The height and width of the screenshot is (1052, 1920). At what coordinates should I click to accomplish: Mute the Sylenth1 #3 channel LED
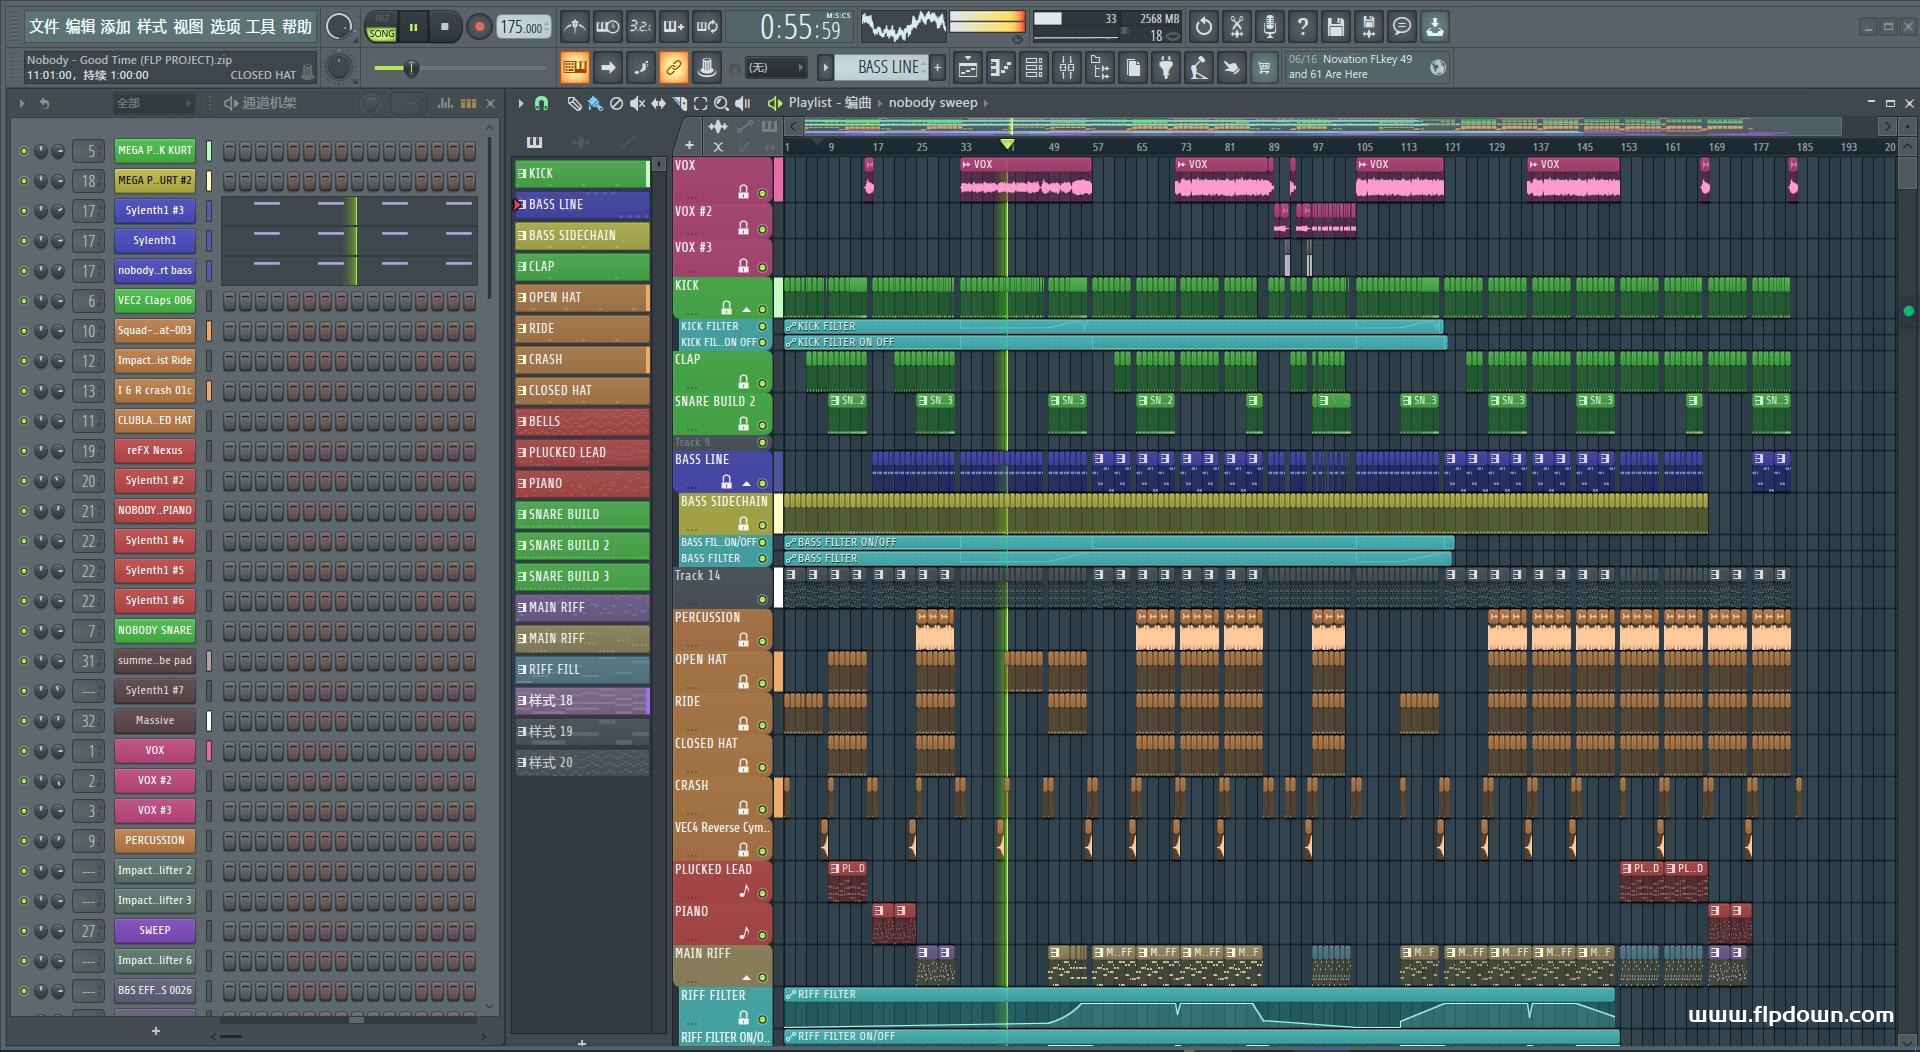[24, 211]
